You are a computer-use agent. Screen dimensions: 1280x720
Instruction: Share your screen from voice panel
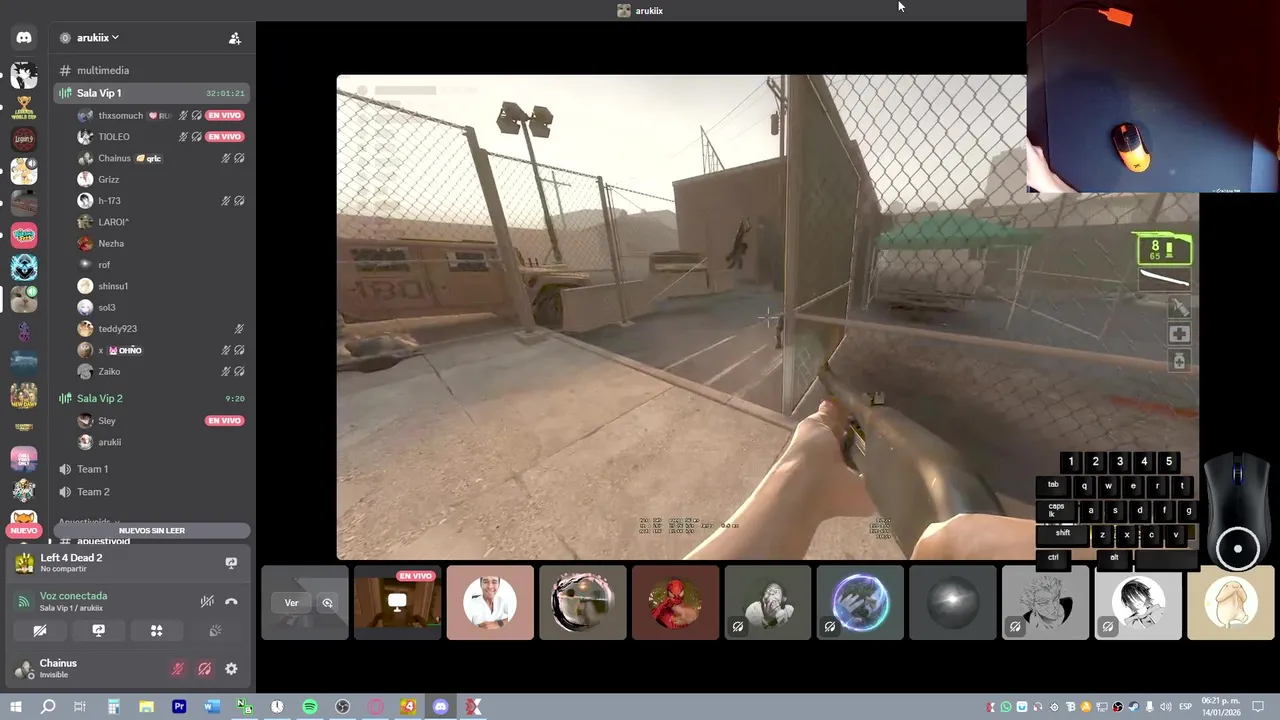click(x=98, y=631)
